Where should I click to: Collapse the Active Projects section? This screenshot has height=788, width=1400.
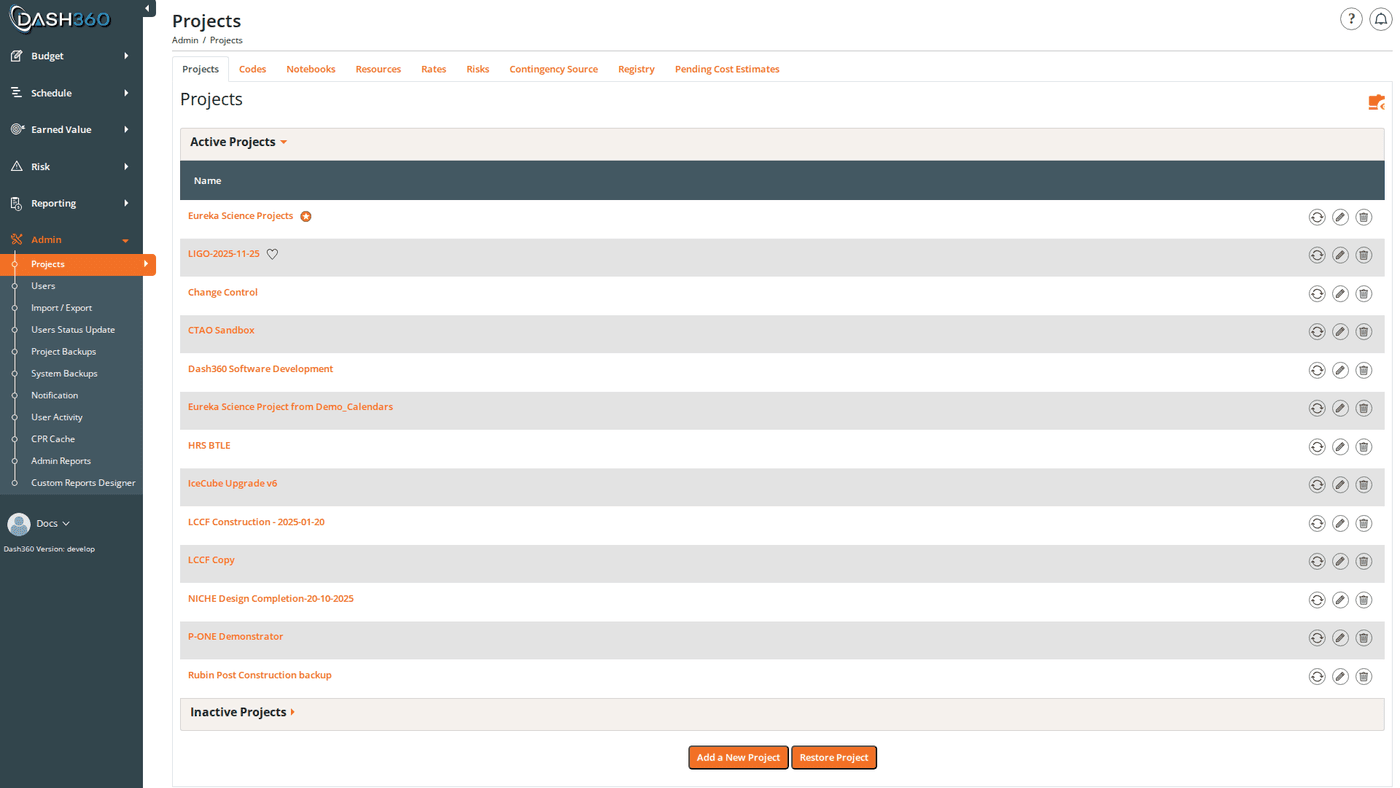[239, 142]
